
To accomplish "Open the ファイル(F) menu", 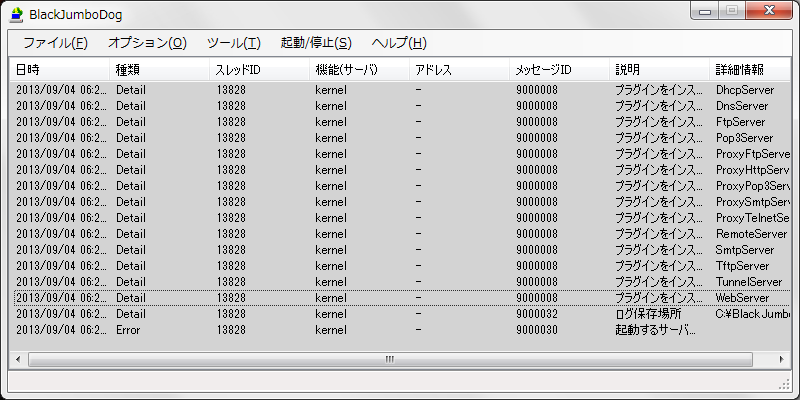I will coord(56,43).
